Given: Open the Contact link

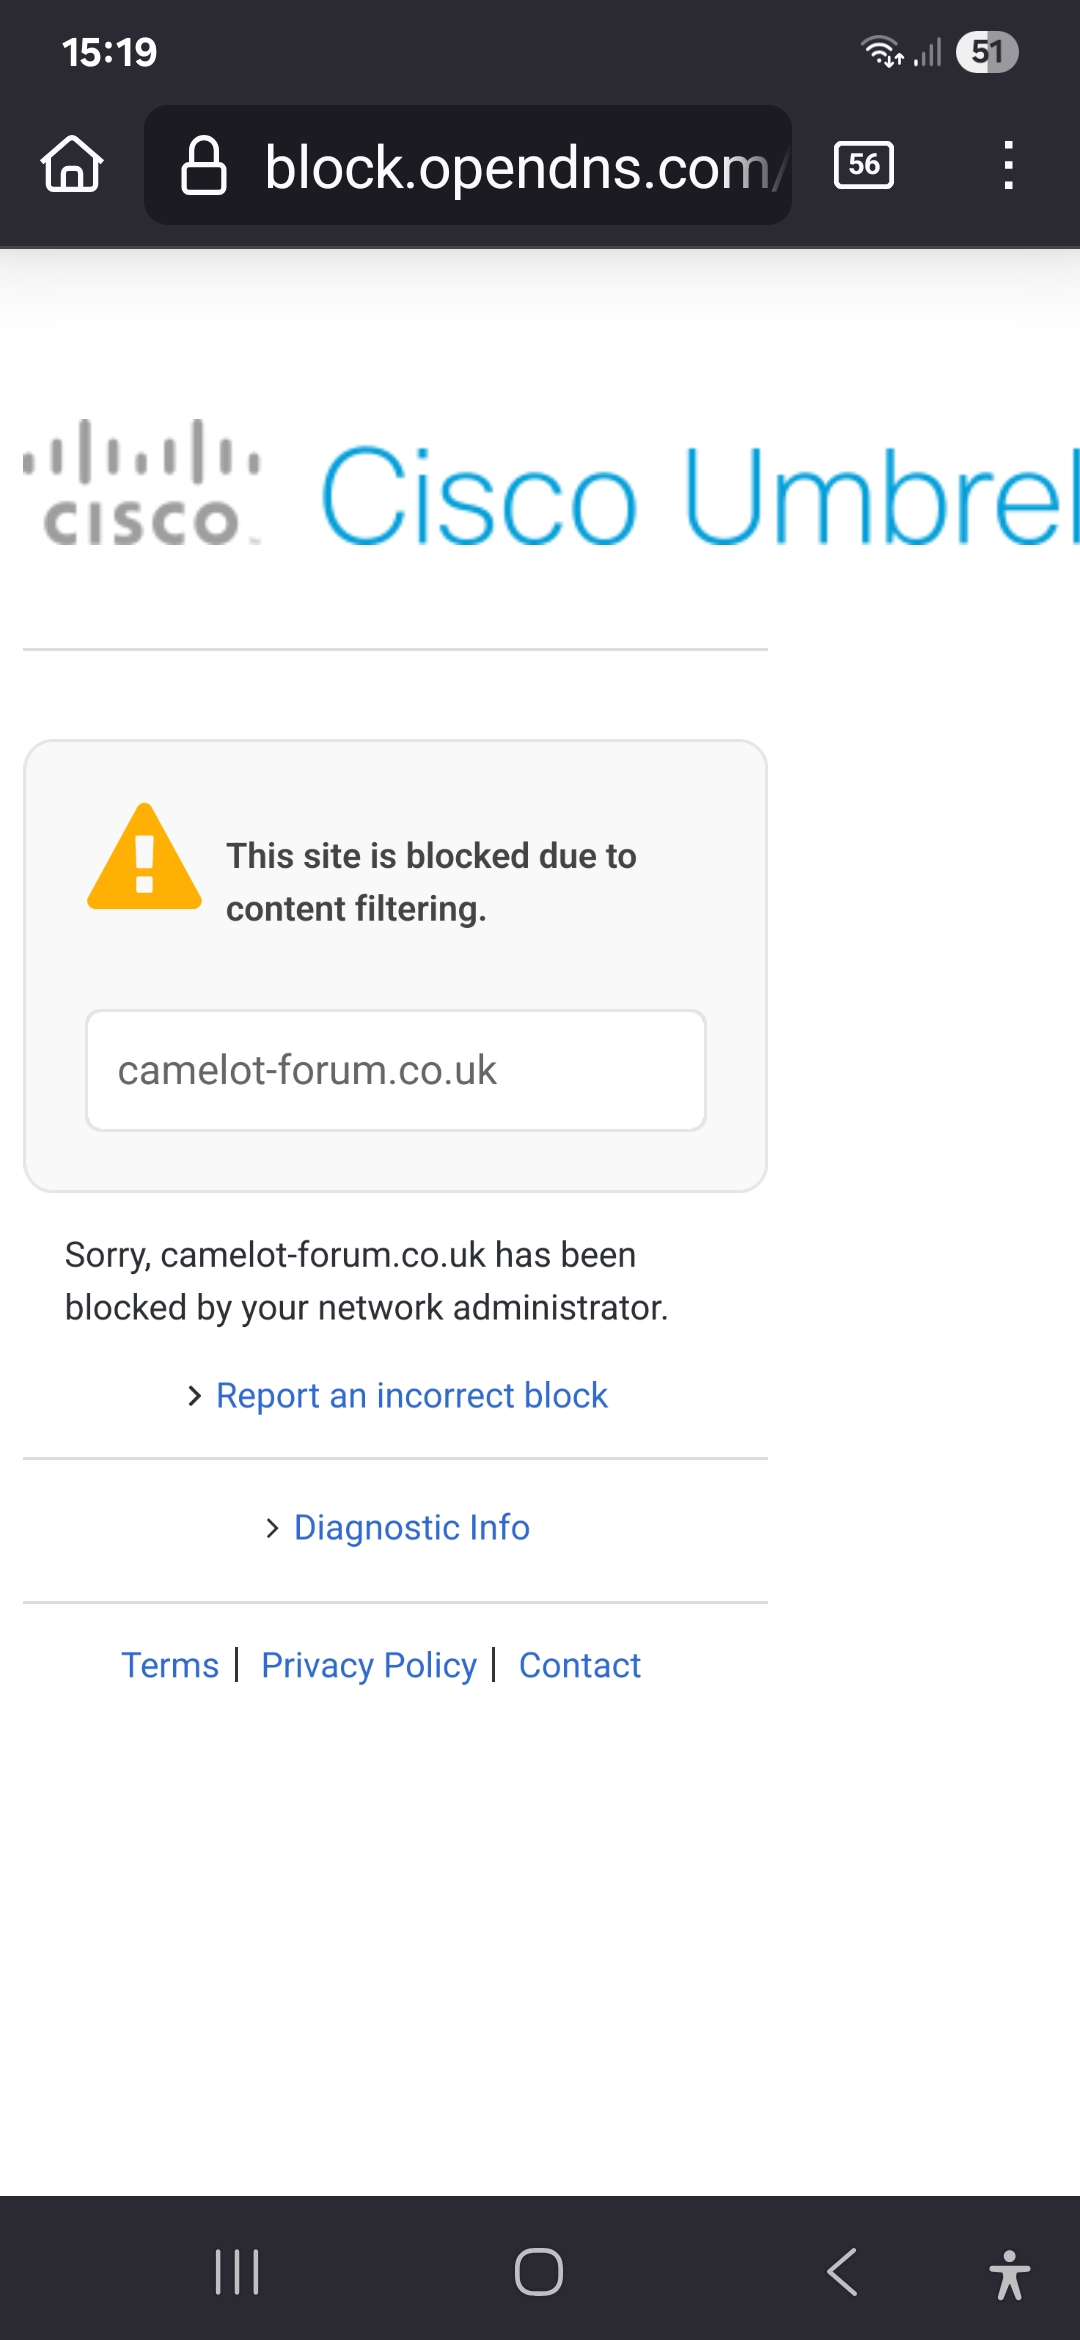Looking at the screenshot, I should pyautogui.click(x=580, y=1665).
